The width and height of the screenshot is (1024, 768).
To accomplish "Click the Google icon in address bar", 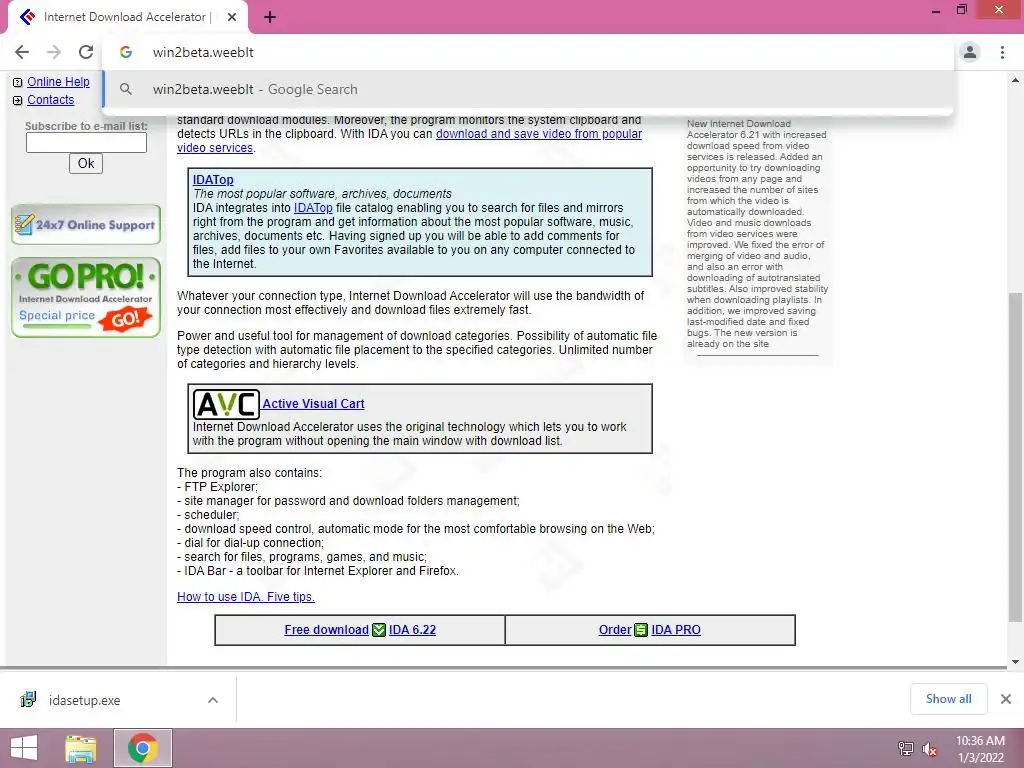I will point(126,52).
